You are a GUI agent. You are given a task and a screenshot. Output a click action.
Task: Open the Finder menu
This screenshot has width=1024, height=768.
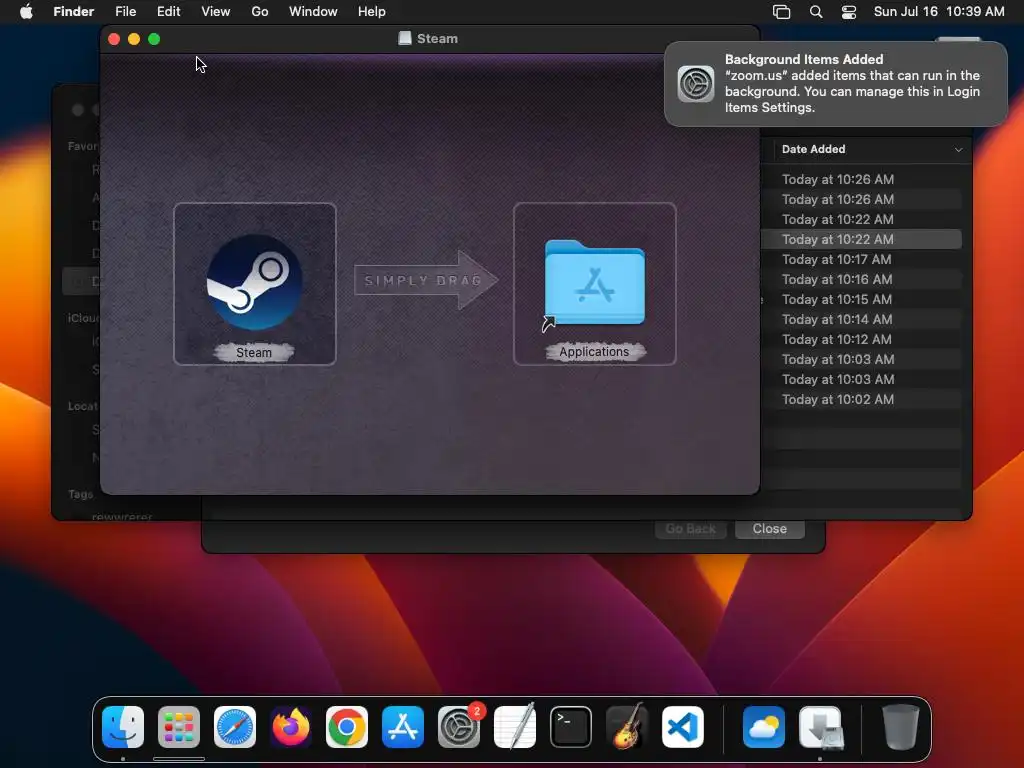[x=74, y=12]
